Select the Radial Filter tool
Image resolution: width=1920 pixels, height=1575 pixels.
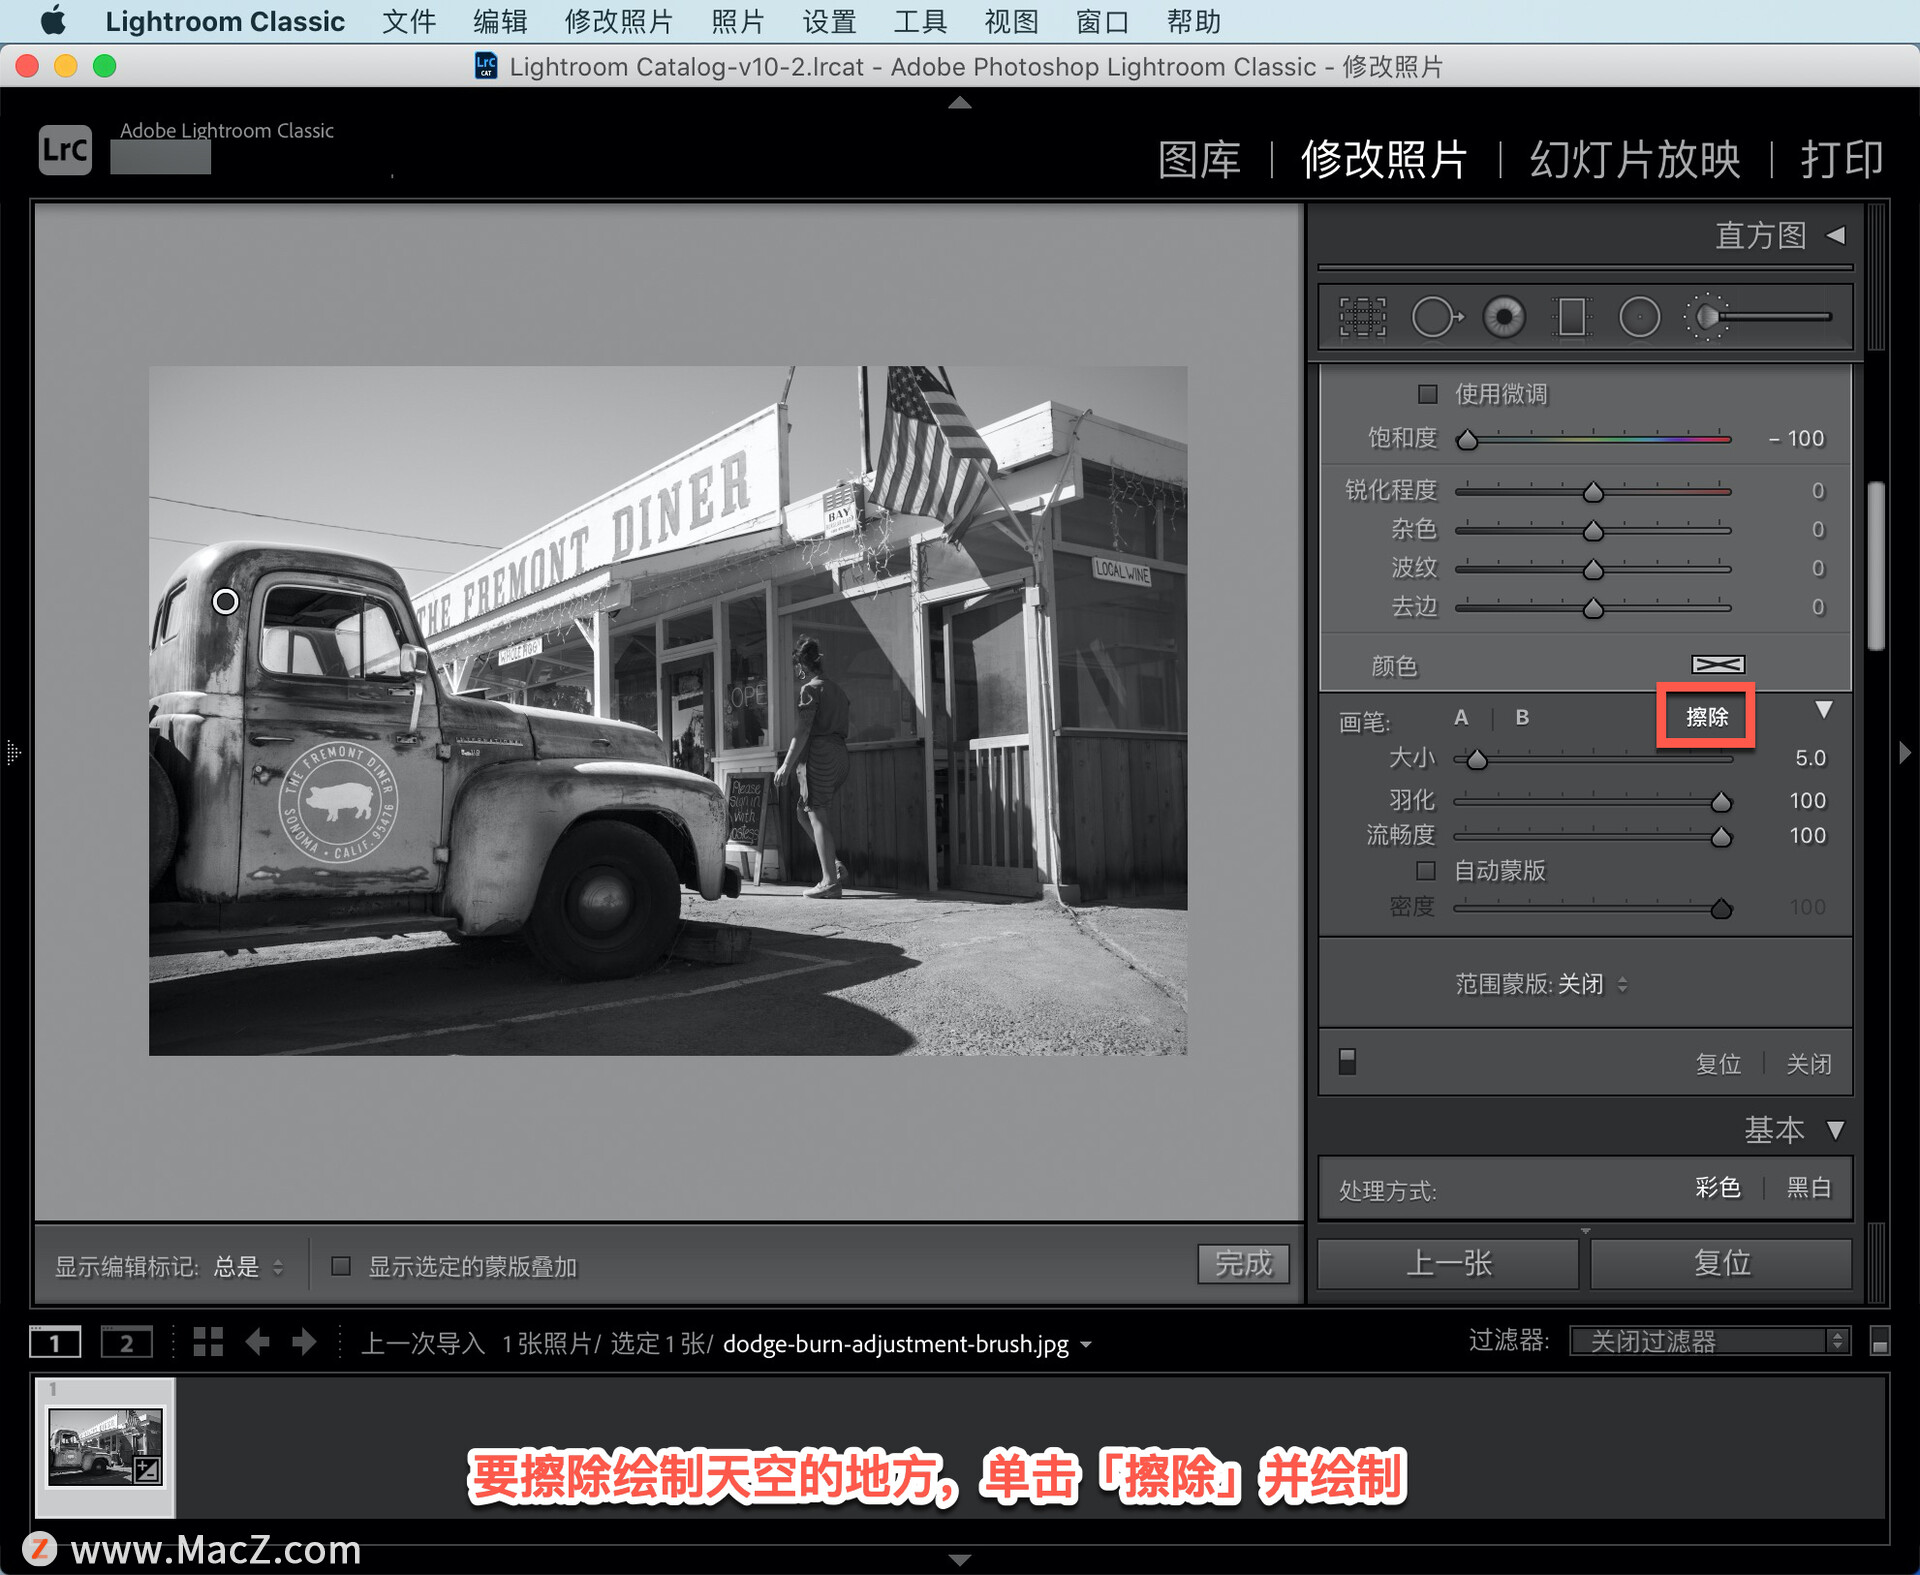1639,317
